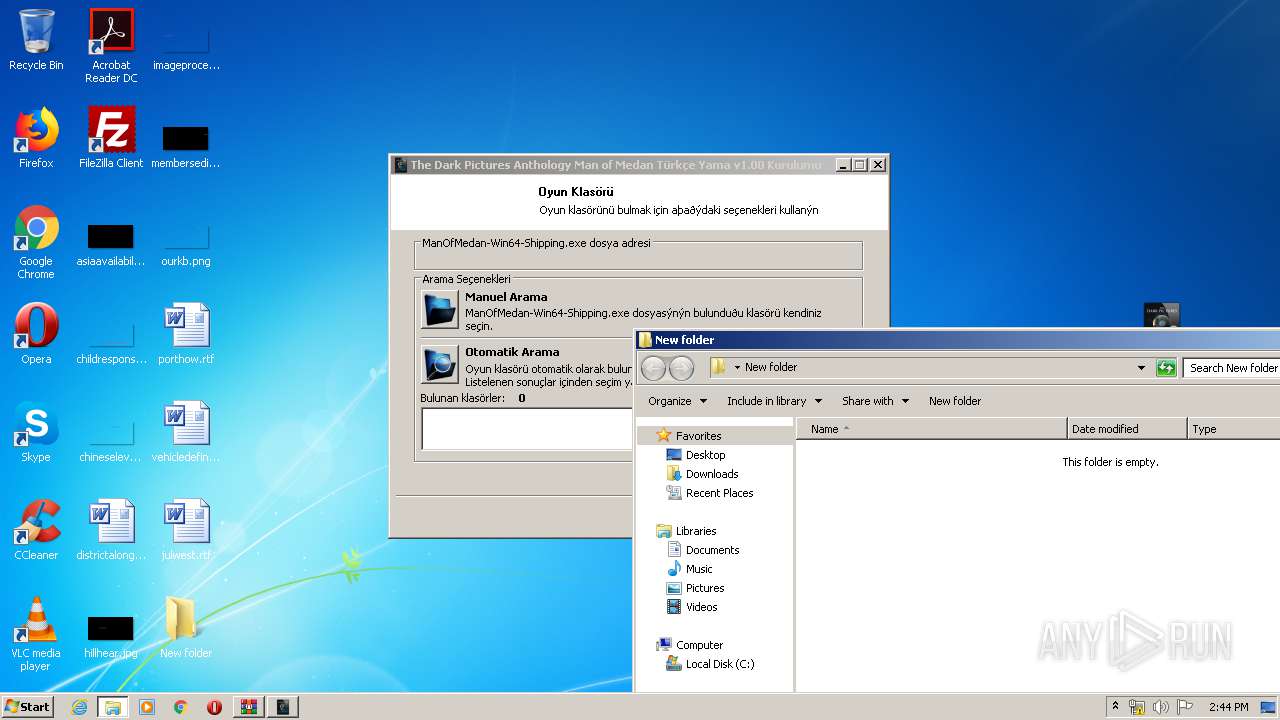Open Recycle Bin on the desktop
Viewport: 1280px width, 720px height.
[36, 40]
